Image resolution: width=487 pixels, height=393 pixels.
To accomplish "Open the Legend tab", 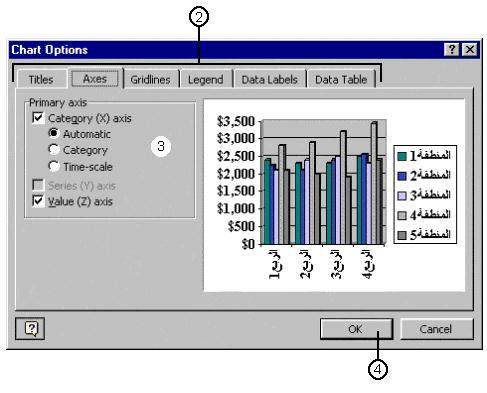I will click(x=206, y=80).
